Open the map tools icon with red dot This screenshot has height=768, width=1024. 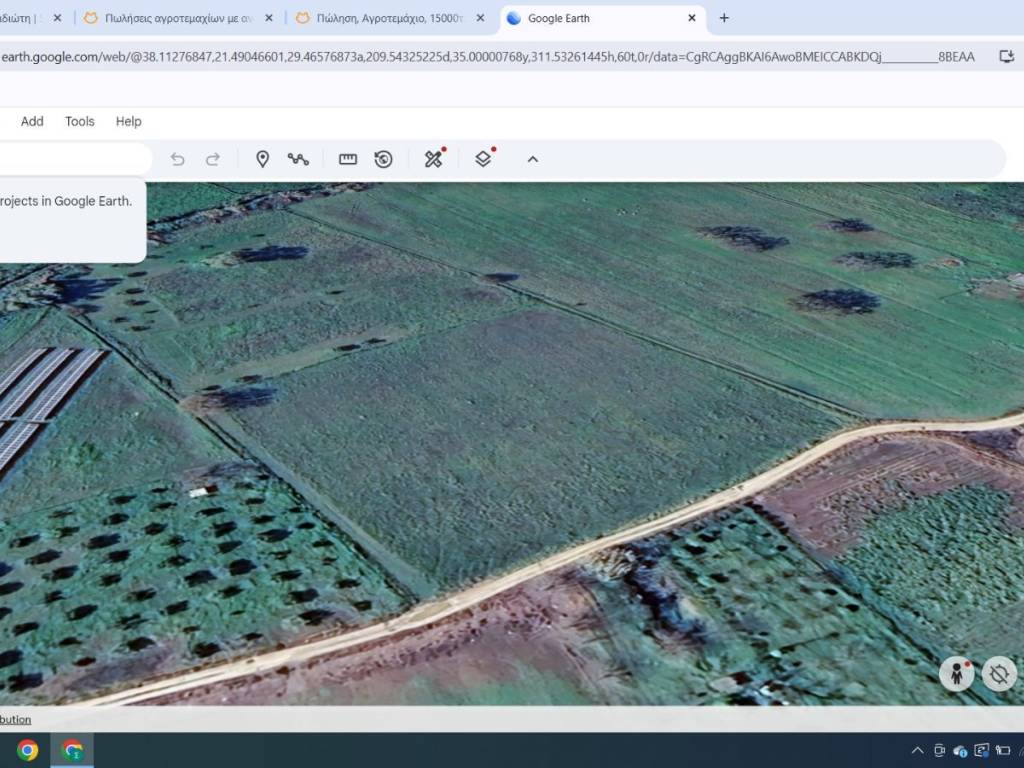[x=433, y=159]
